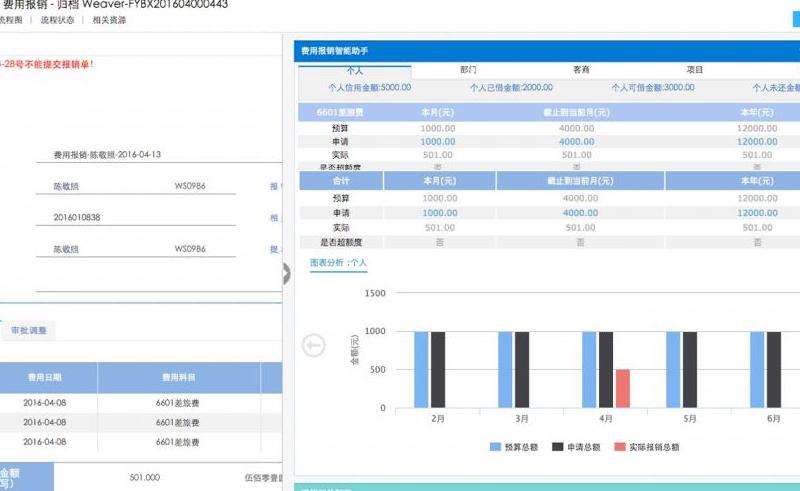Viewport: 800px width, 491px height.
Task: Open 本年 申请 12000.00 link in 合计 table
Action: 756,213
